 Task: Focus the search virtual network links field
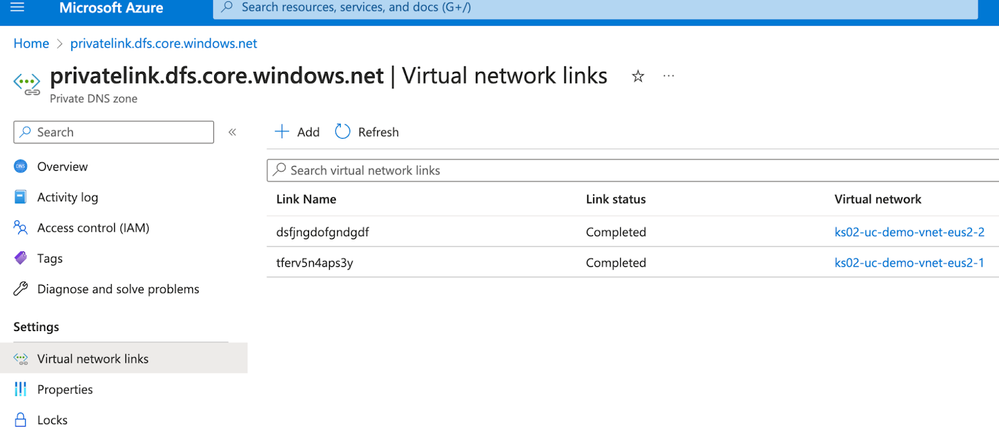[630, 171]
